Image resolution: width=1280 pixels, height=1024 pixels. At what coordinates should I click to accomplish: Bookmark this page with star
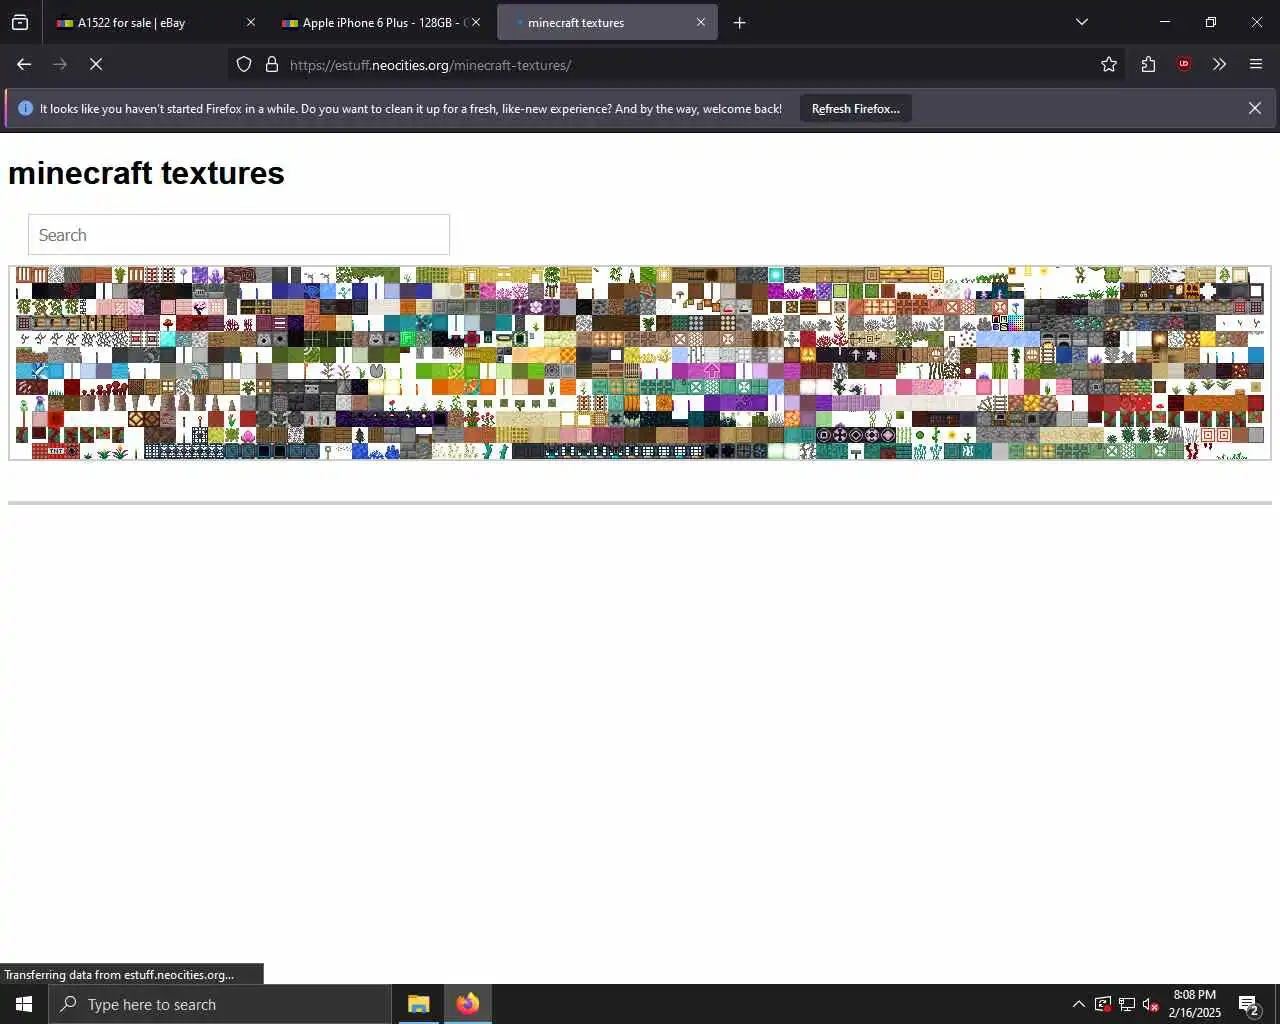(x=1109, y=64)
